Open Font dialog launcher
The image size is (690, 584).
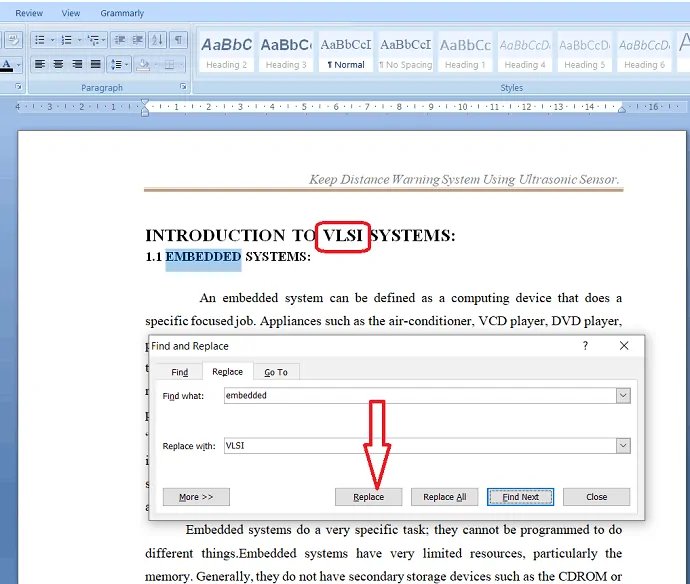[x=18, y=87]
